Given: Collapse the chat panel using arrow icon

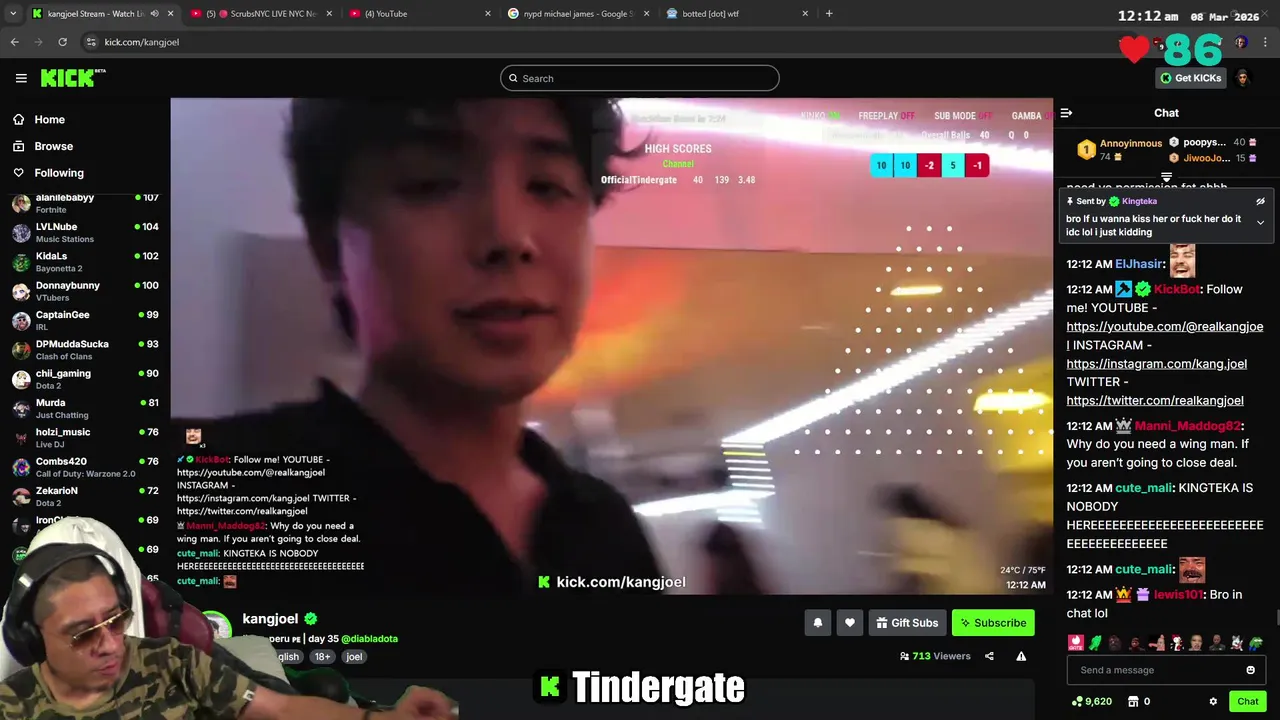Looking at the screenshot, I should [x=1066, y=113].
